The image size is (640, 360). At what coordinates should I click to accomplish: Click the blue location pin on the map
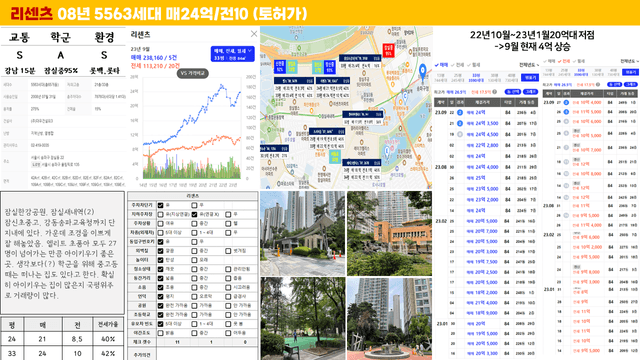tap(422, 70)
